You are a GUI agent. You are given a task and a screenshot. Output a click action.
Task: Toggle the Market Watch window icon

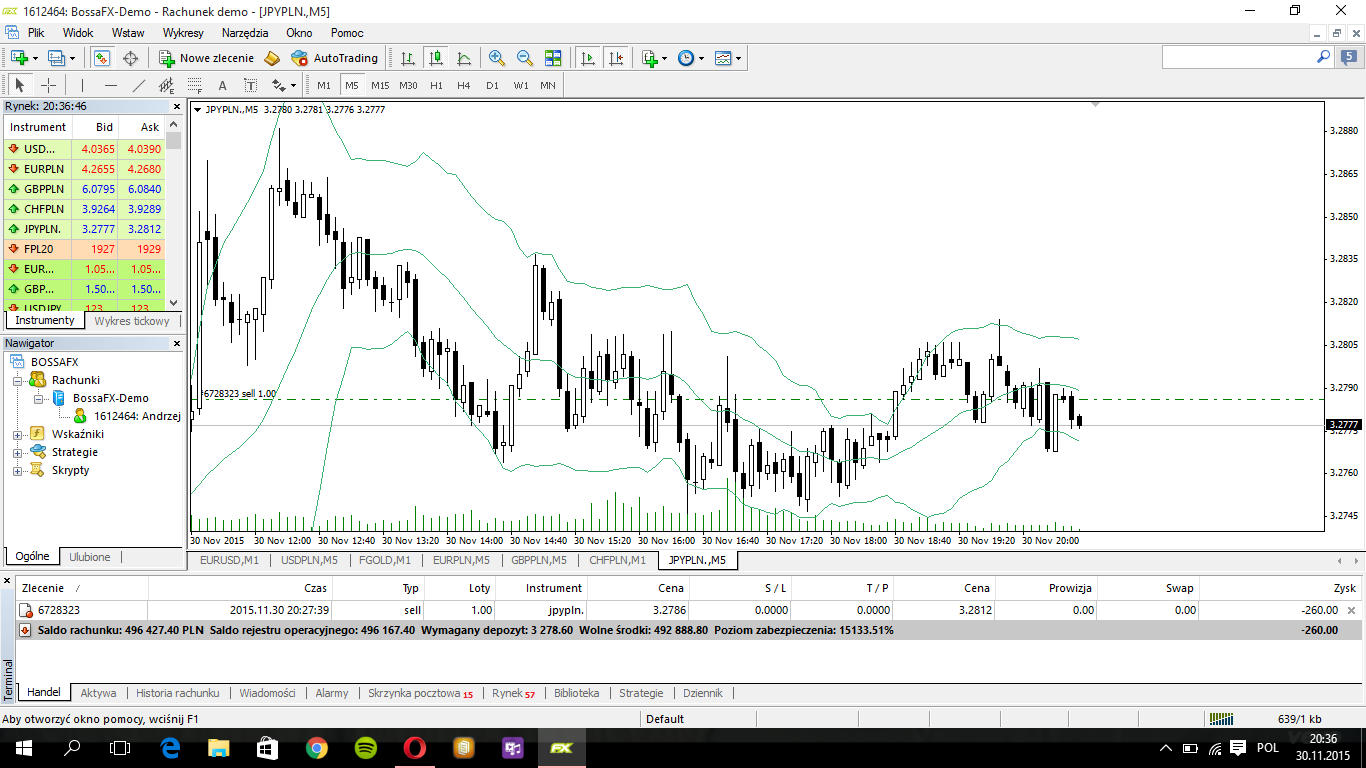tap(101, 58)
